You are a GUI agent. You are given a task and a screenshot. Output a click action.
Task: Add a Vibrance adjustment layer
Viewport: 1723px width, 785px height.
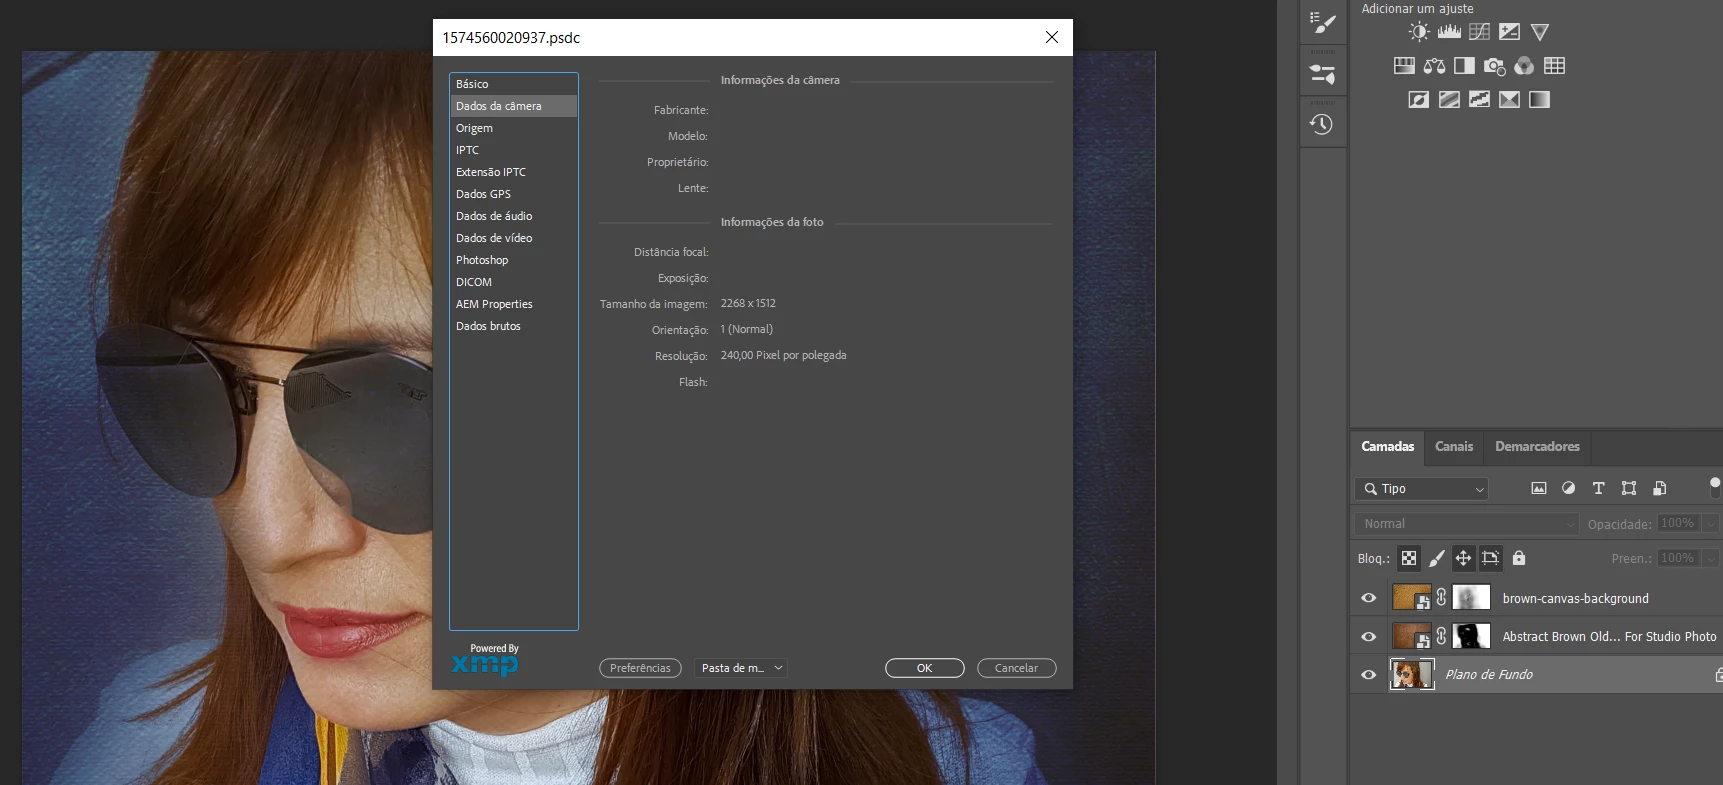pyautogui.click(x=1540, y=32)
